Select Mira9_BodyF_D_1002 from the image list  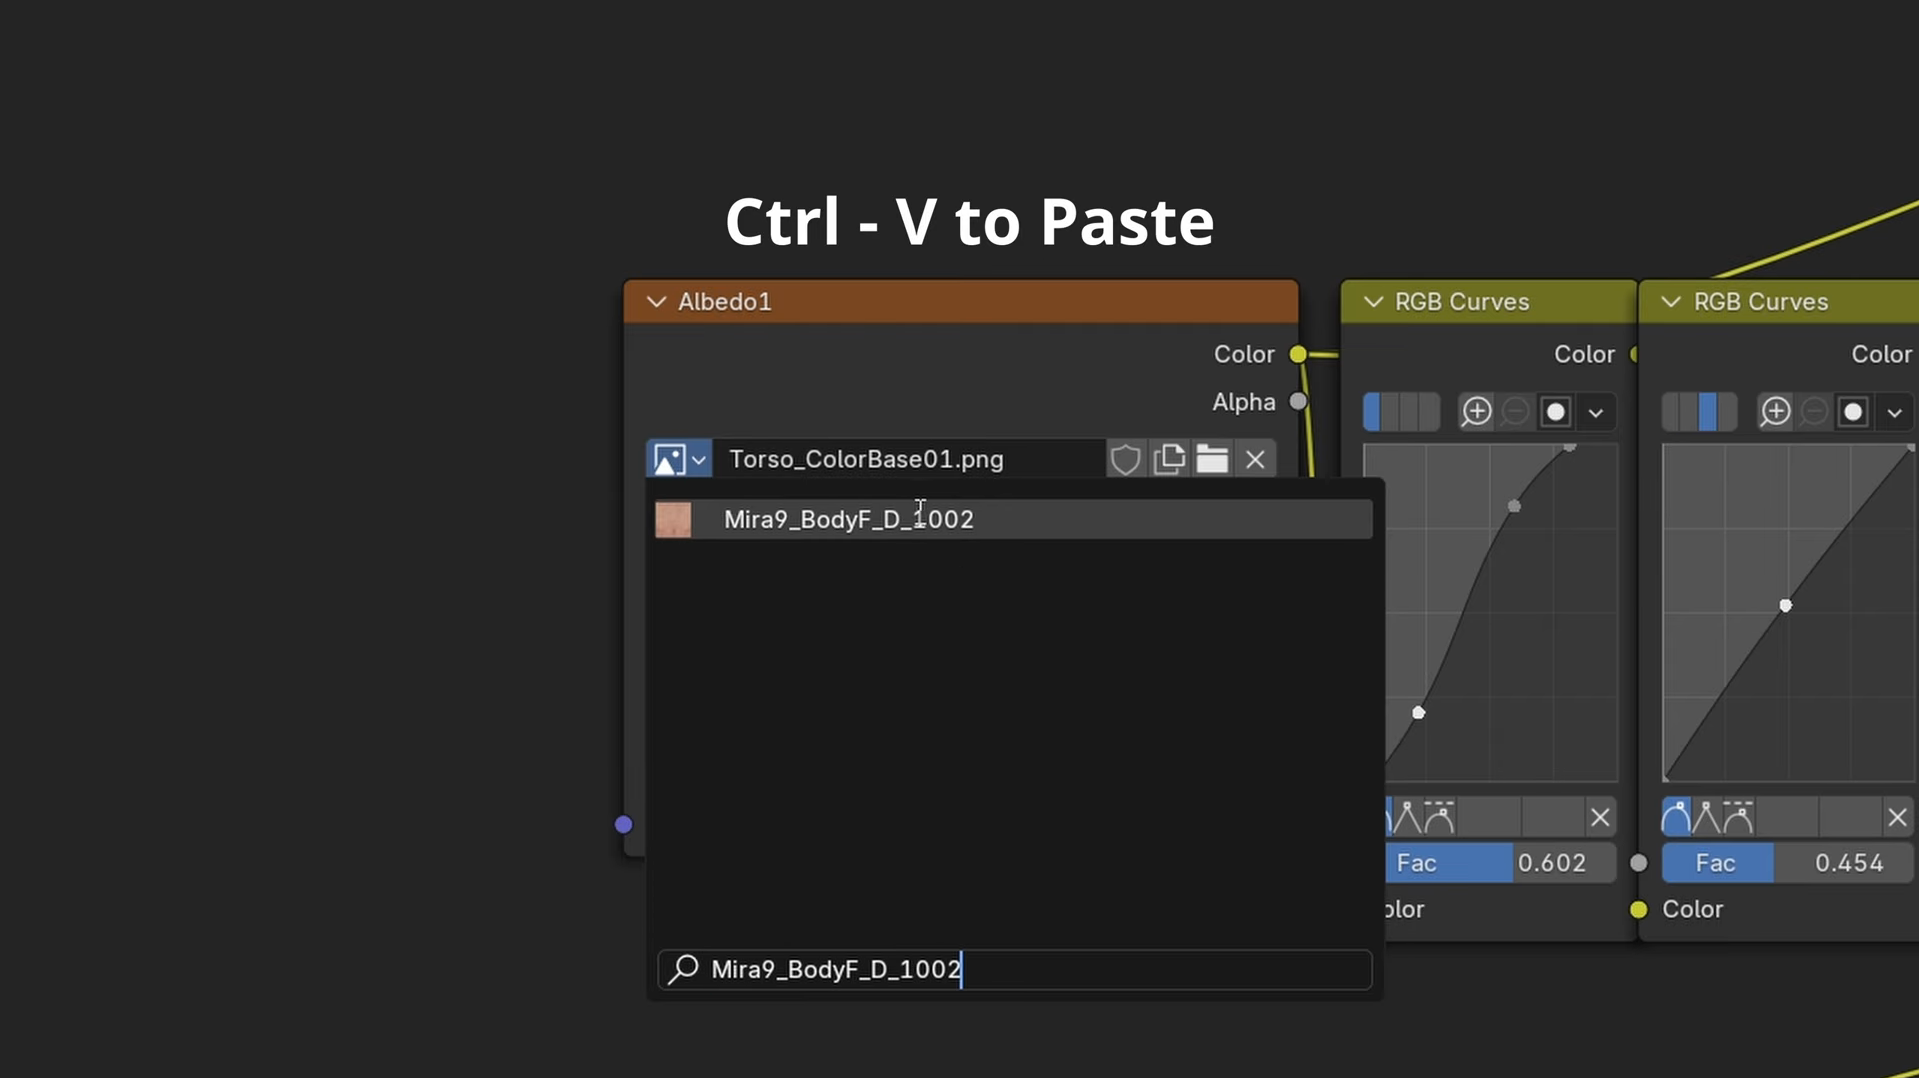point(1013,519)
